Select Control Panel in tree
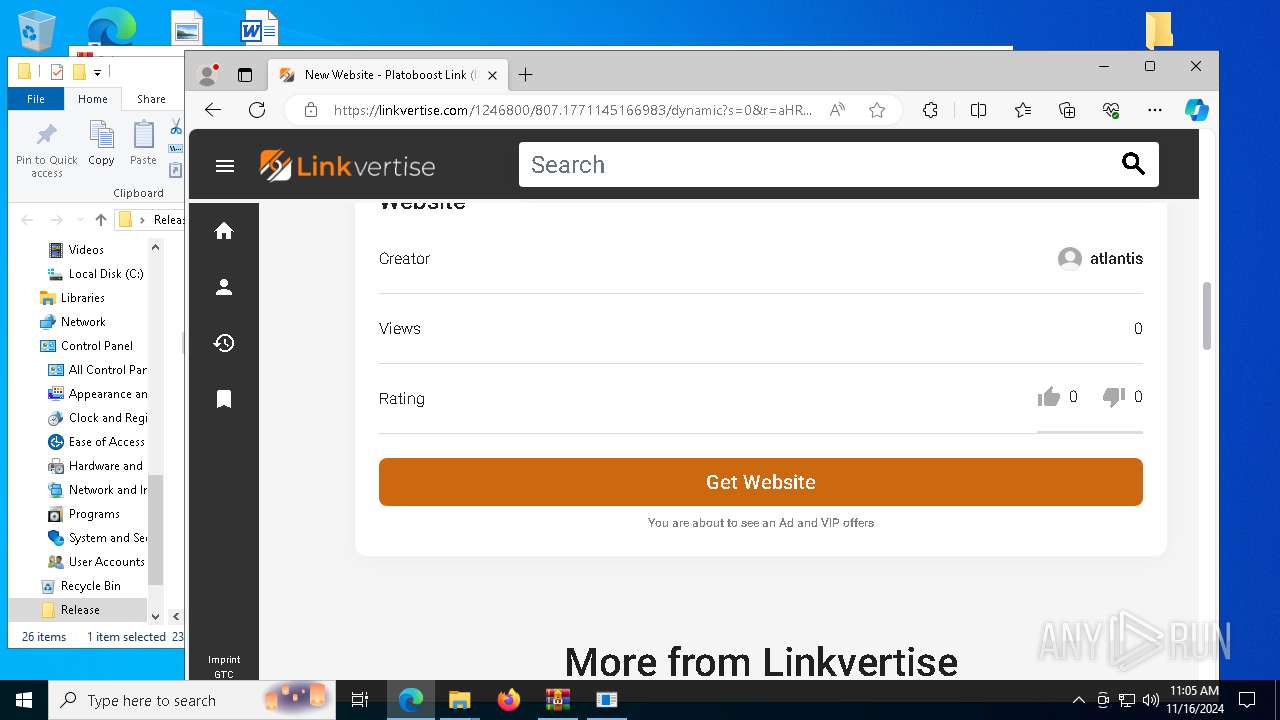 (x=96, y=346)
